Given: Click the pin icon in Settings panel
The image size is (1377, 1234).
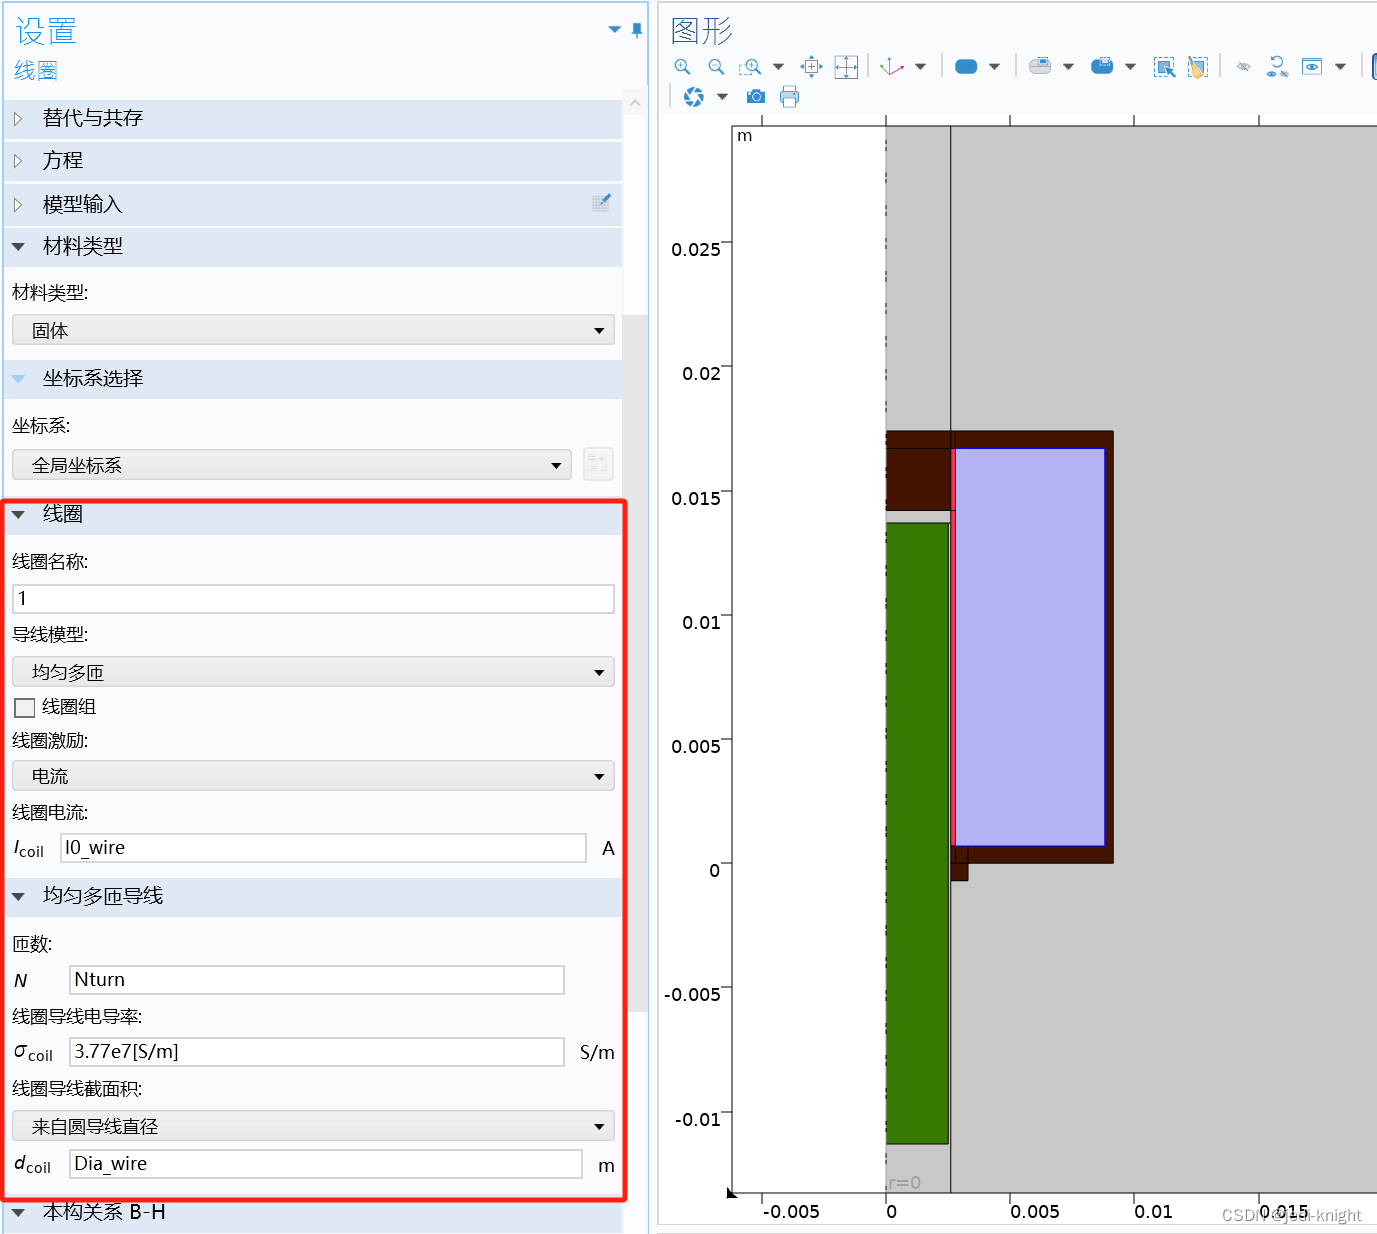Looking at the screenshot, I should (637, 30).
